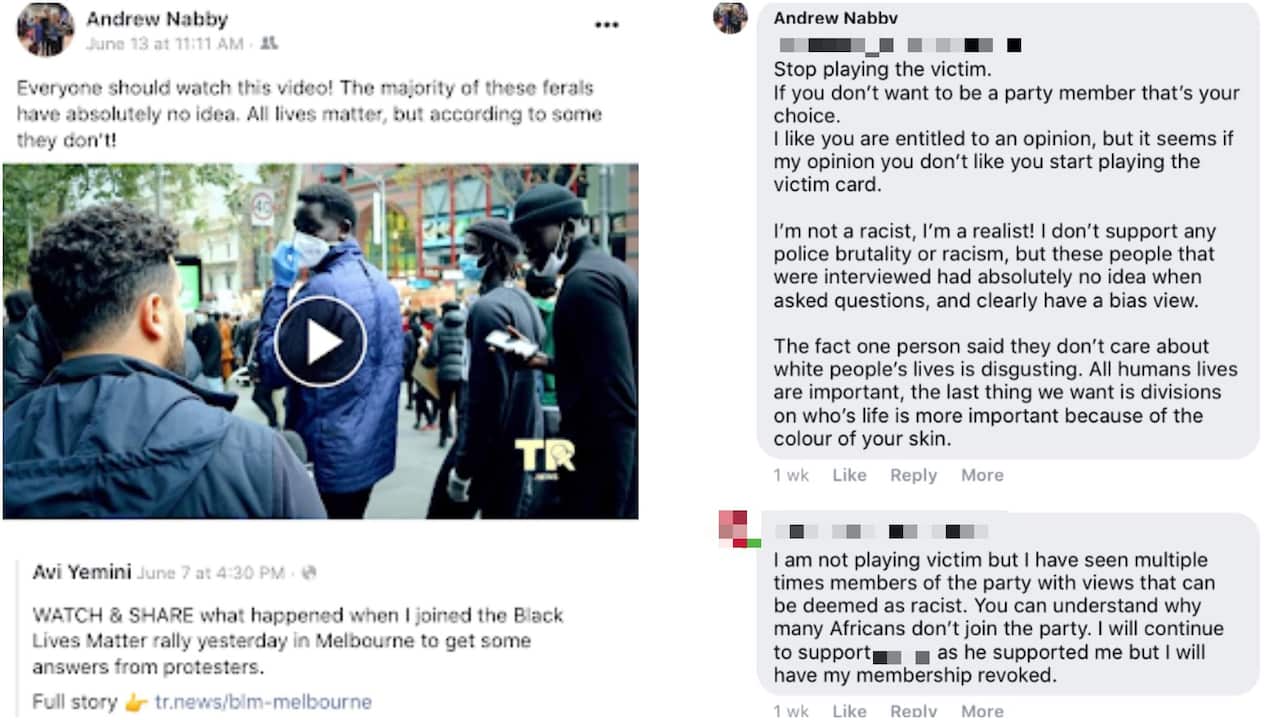Like the second commenter's reply
This screenshot has width=1280, height=720.
tap(849, 711)
